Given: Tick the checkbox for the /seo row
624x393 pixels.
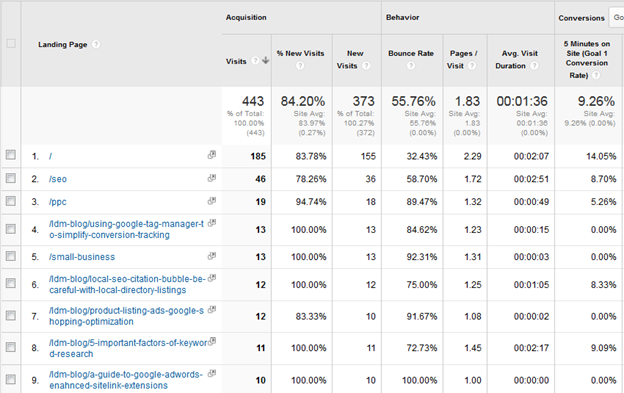Looking at the screenshot, I should [11, 178].
